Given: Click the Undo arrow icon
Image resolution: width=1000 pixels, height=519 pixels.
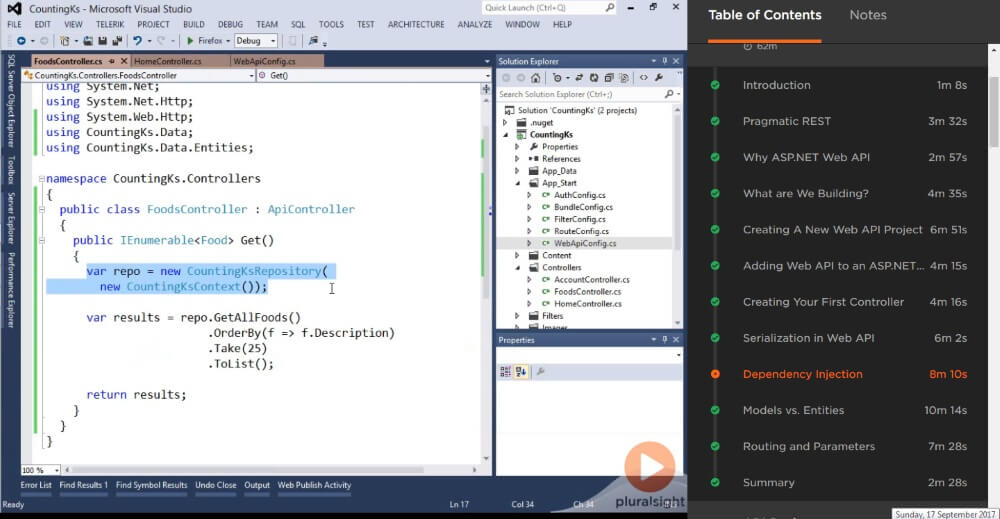Looking at the screenshot, I should click(x=138, y=41).
